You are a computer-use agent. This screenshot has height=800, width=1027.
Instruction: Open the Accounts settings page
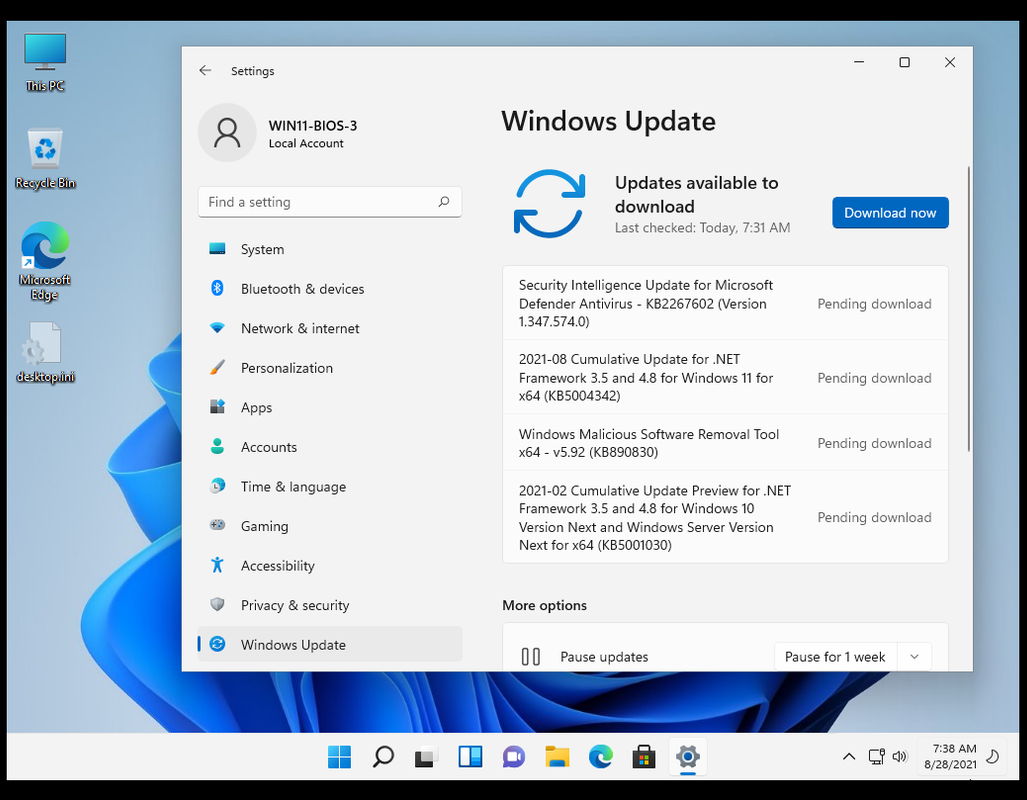330,447
